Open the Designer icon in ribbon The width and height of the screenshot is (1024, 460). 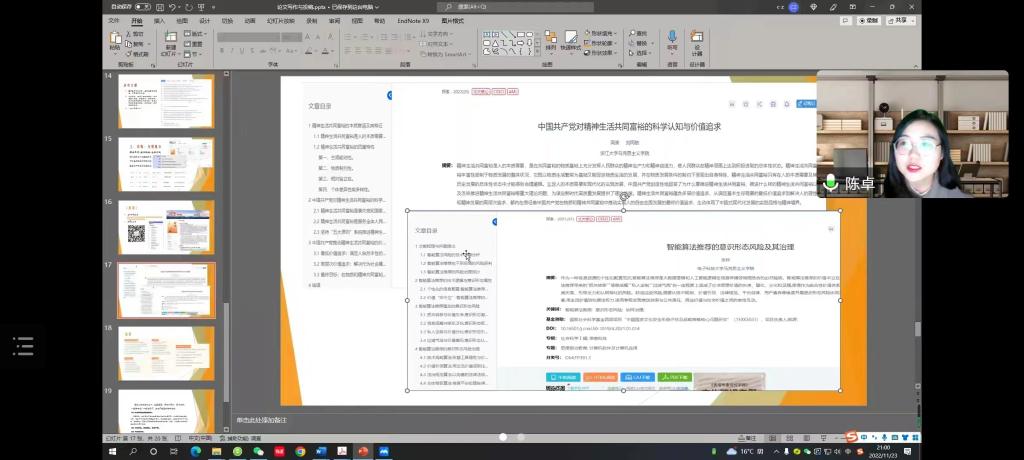tap(697, 41)
